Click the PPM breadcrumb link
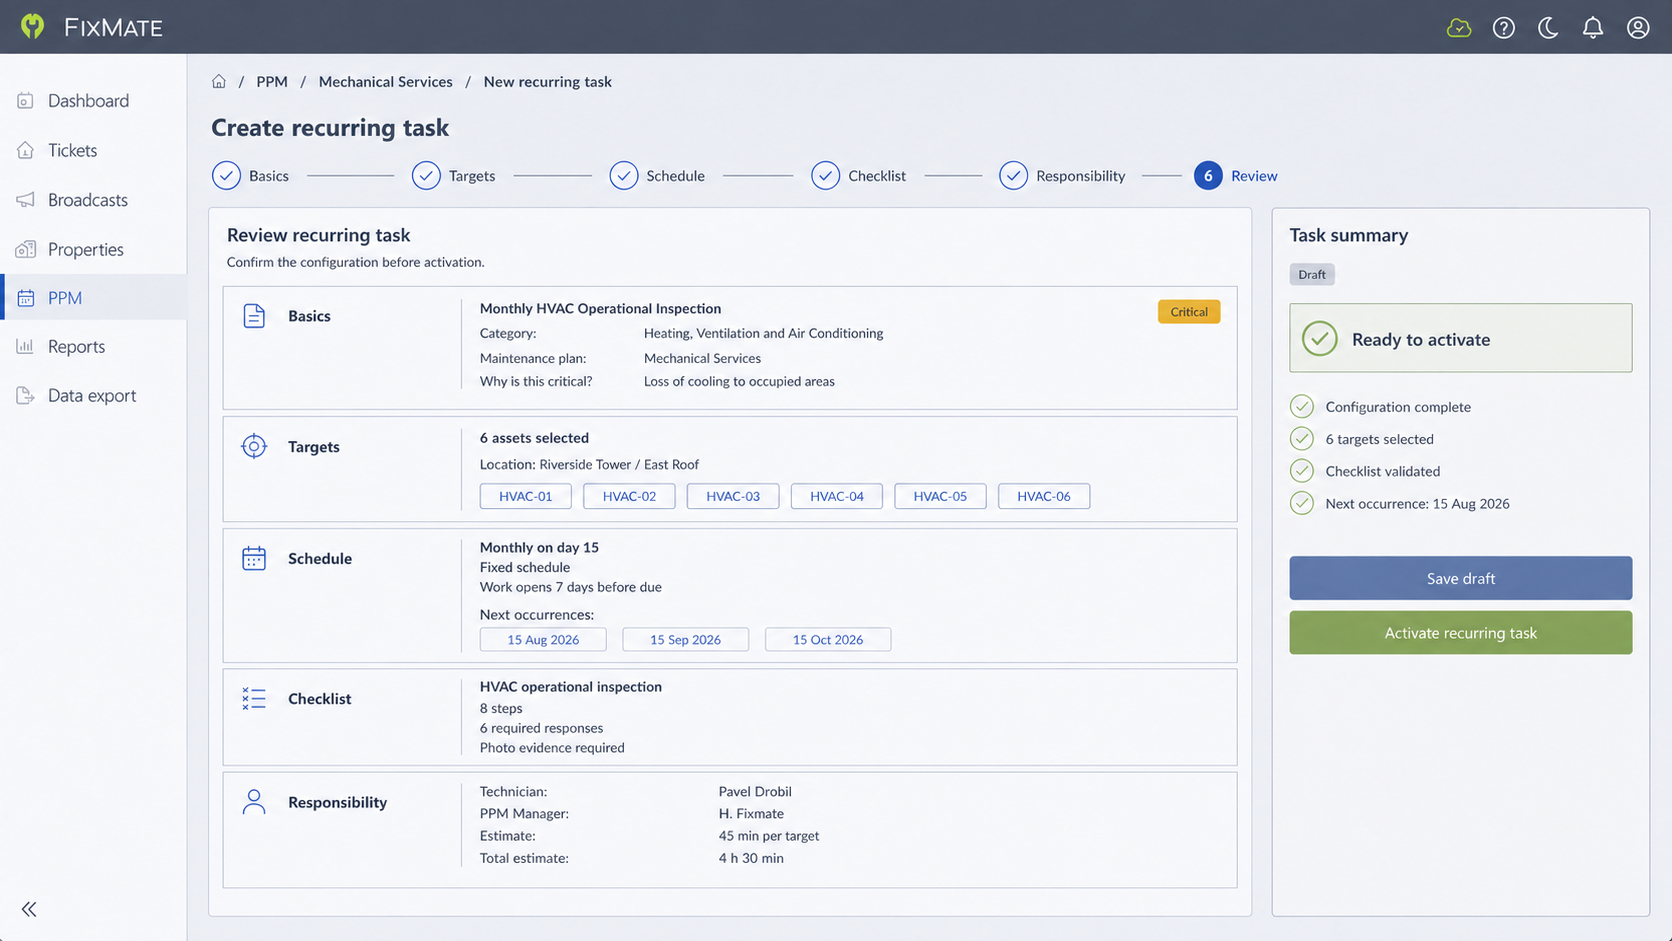 pos(272,82)
